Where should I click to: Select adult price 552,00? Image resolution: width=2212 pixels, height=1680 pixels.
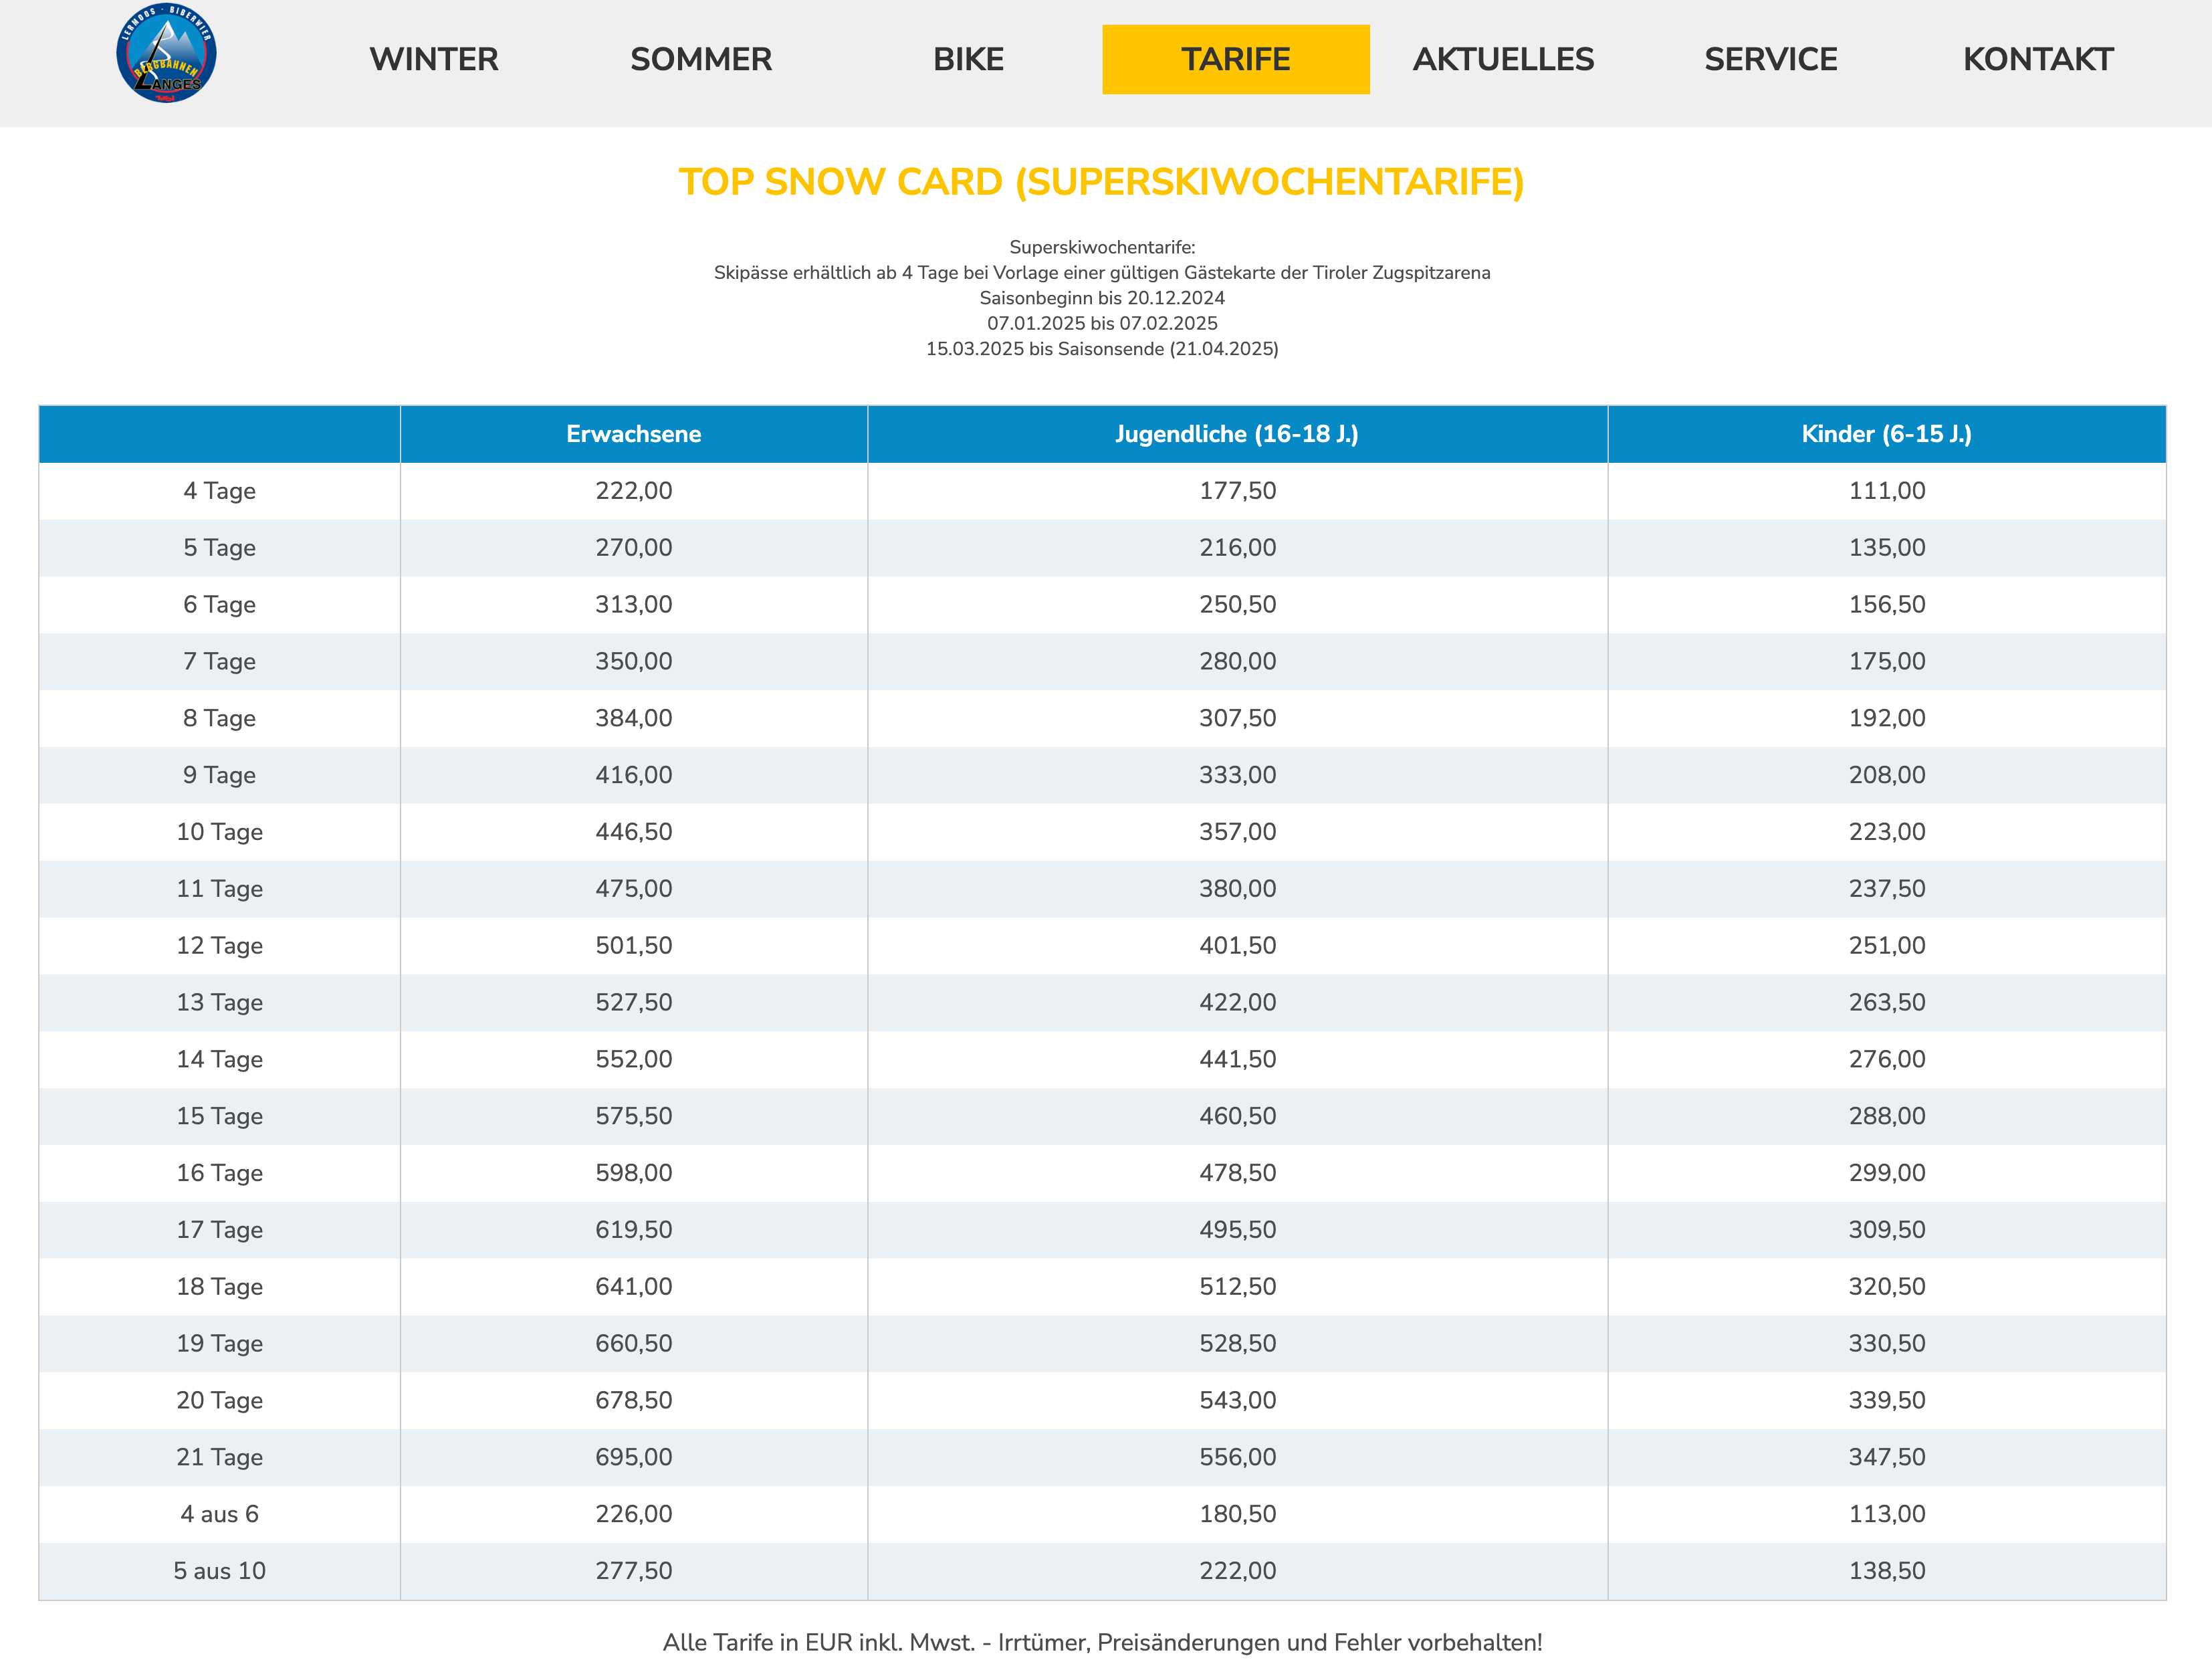[634, 1060]
